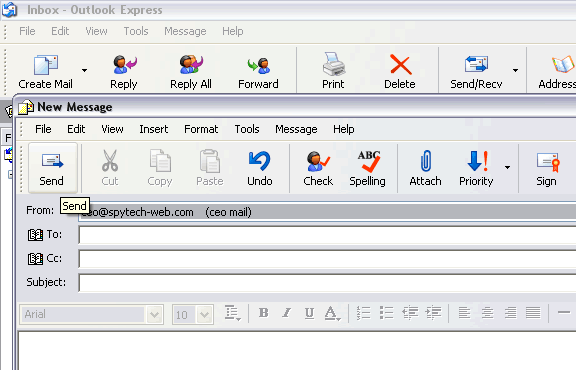Open New Message Help menu

click(344, 129)
